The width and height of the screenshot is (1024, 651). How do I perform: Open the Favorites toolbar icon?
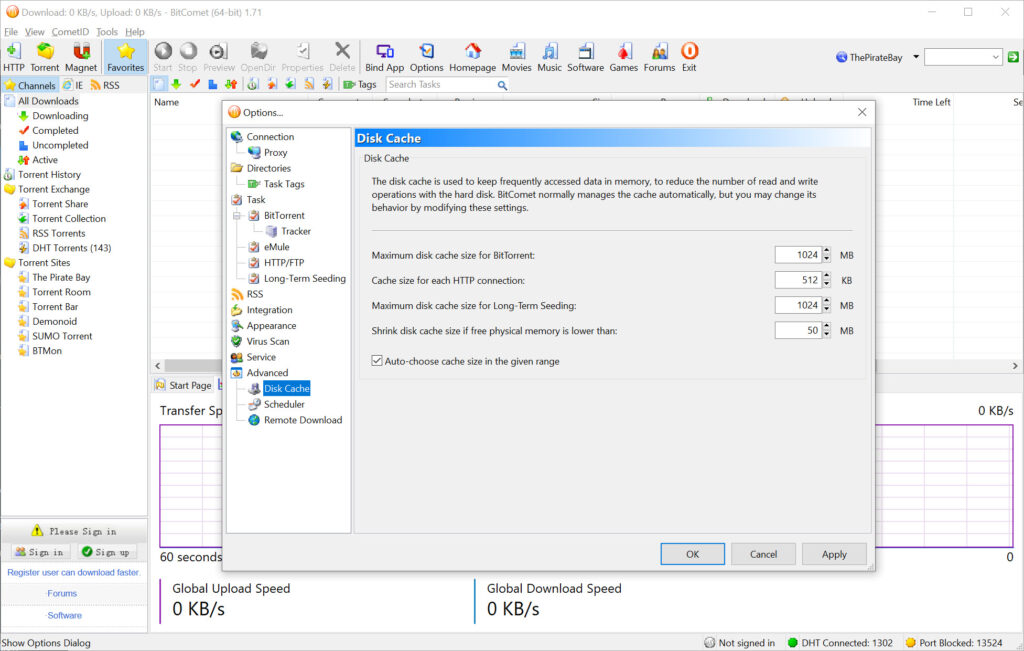[x=125, y=56]
